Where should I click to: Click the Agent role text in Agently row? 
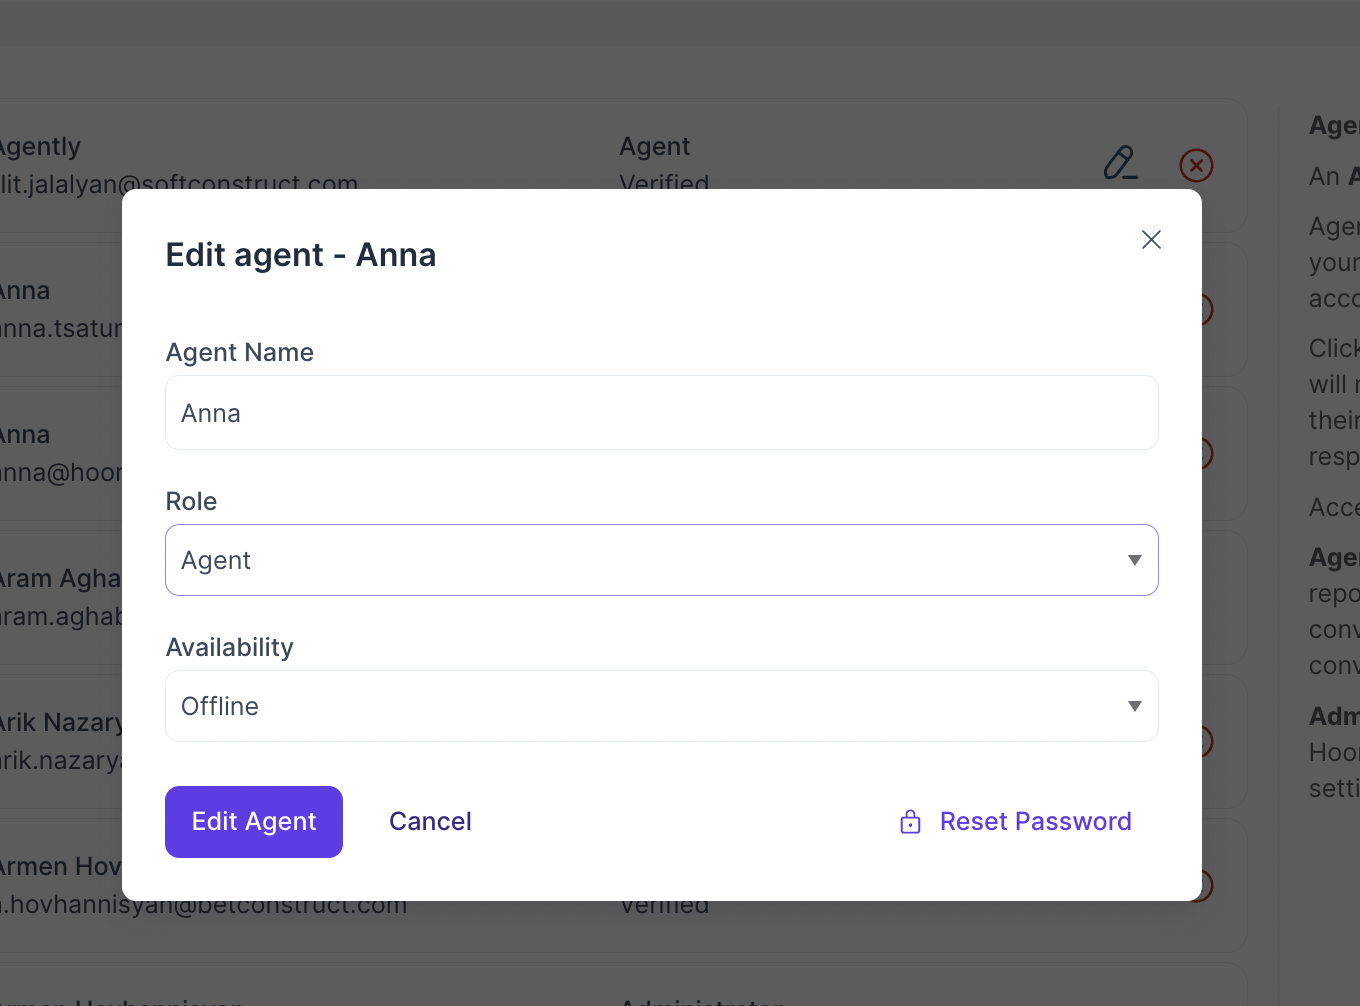(x=655, y=147)
